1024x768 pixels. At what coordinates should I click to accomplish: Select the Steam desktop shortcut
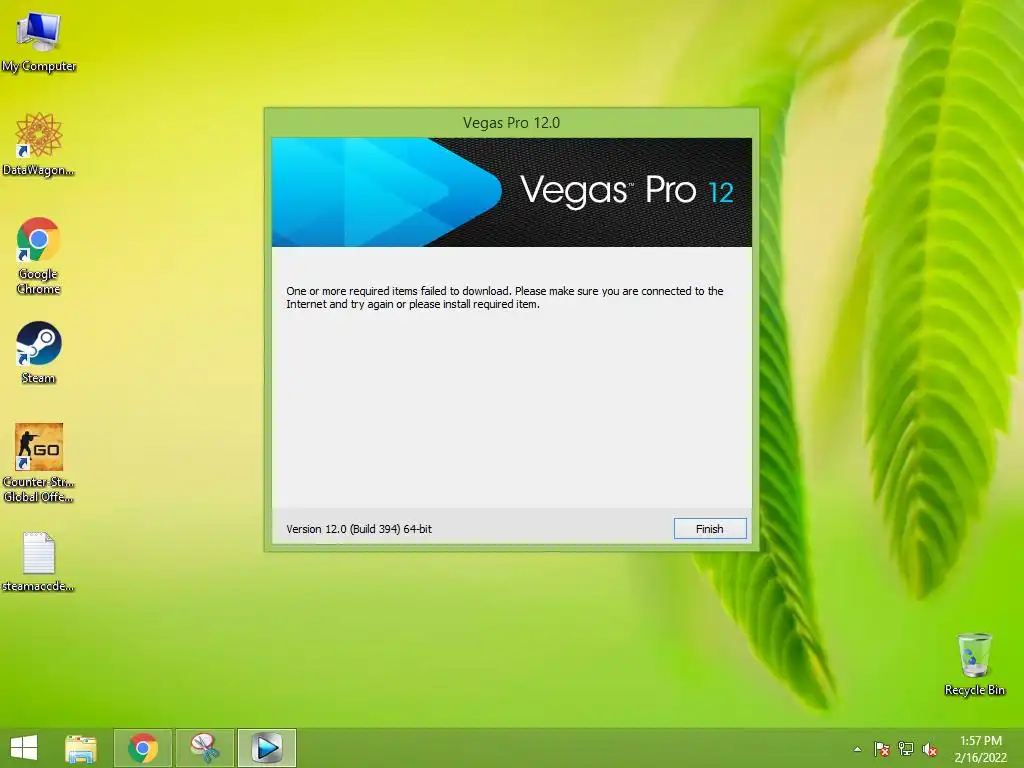(x=39, y=352)
